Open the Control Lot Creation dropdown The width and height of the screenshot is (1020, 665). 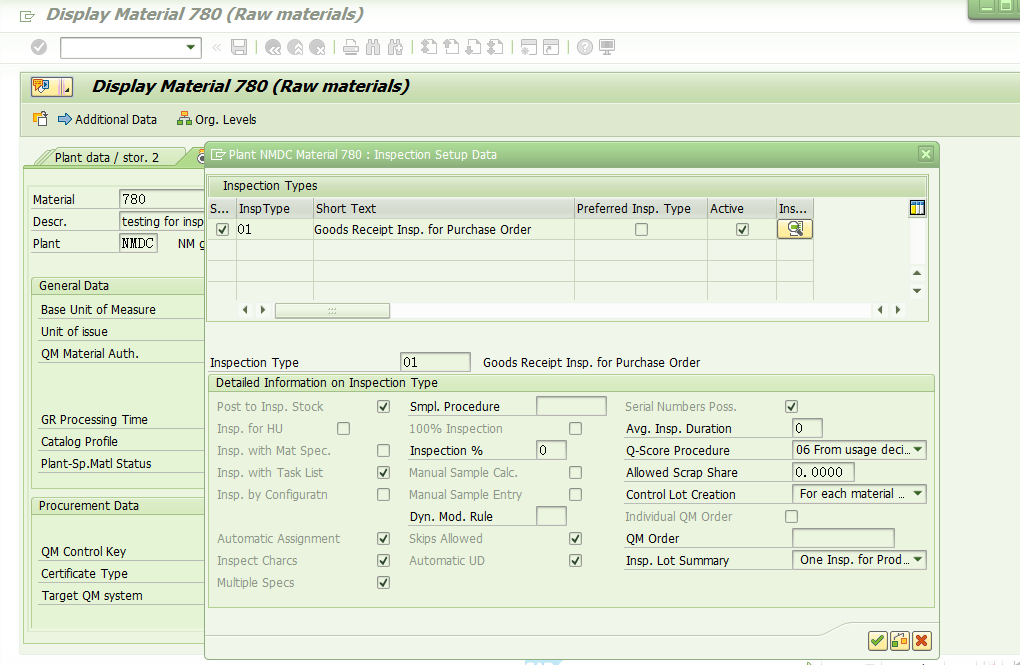coord(918,494)
